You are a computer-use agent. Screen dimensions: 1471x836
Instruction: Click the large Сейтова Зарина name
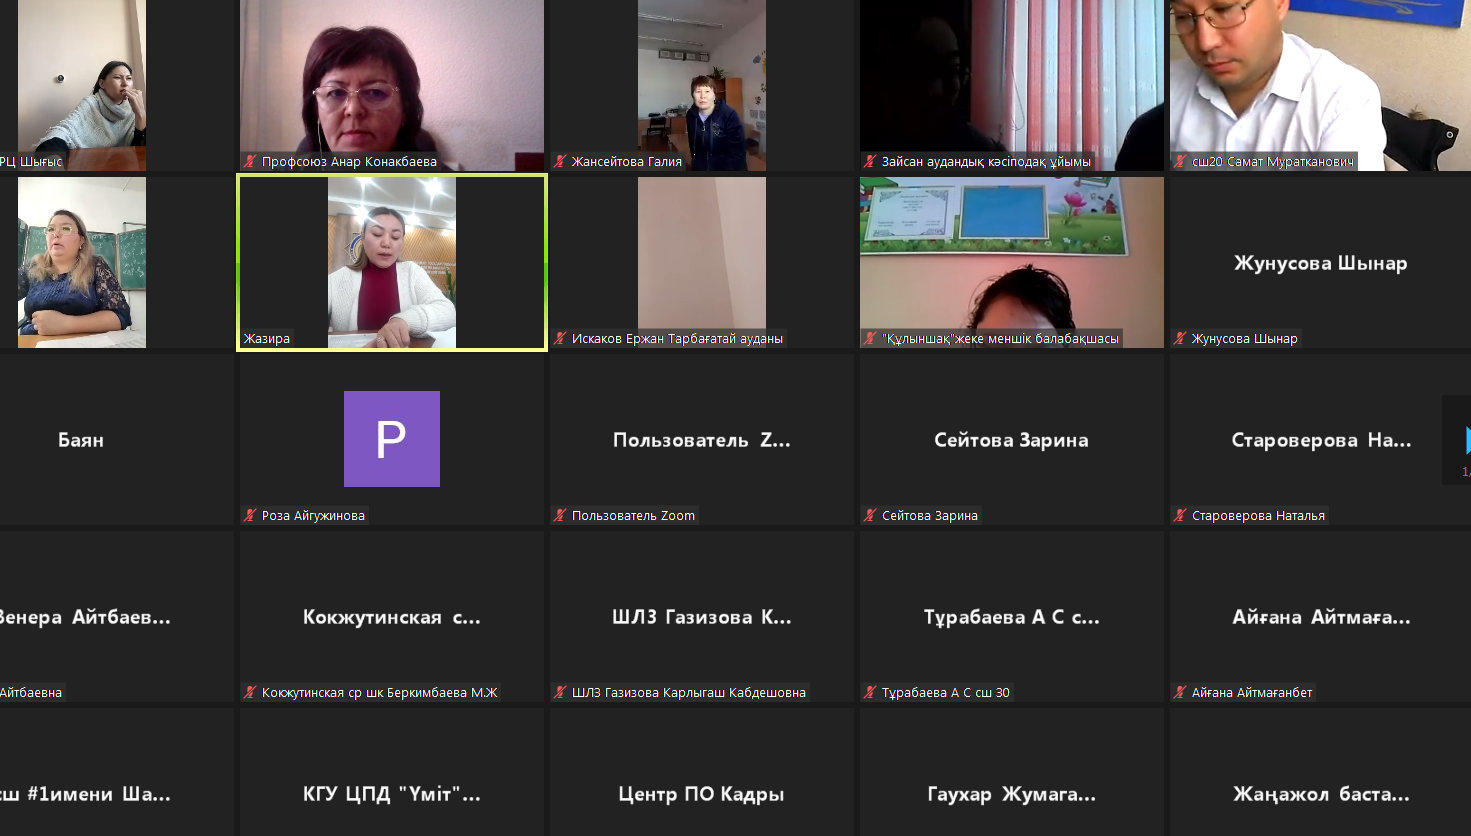pyautogui.click(x=1012, y=440)
